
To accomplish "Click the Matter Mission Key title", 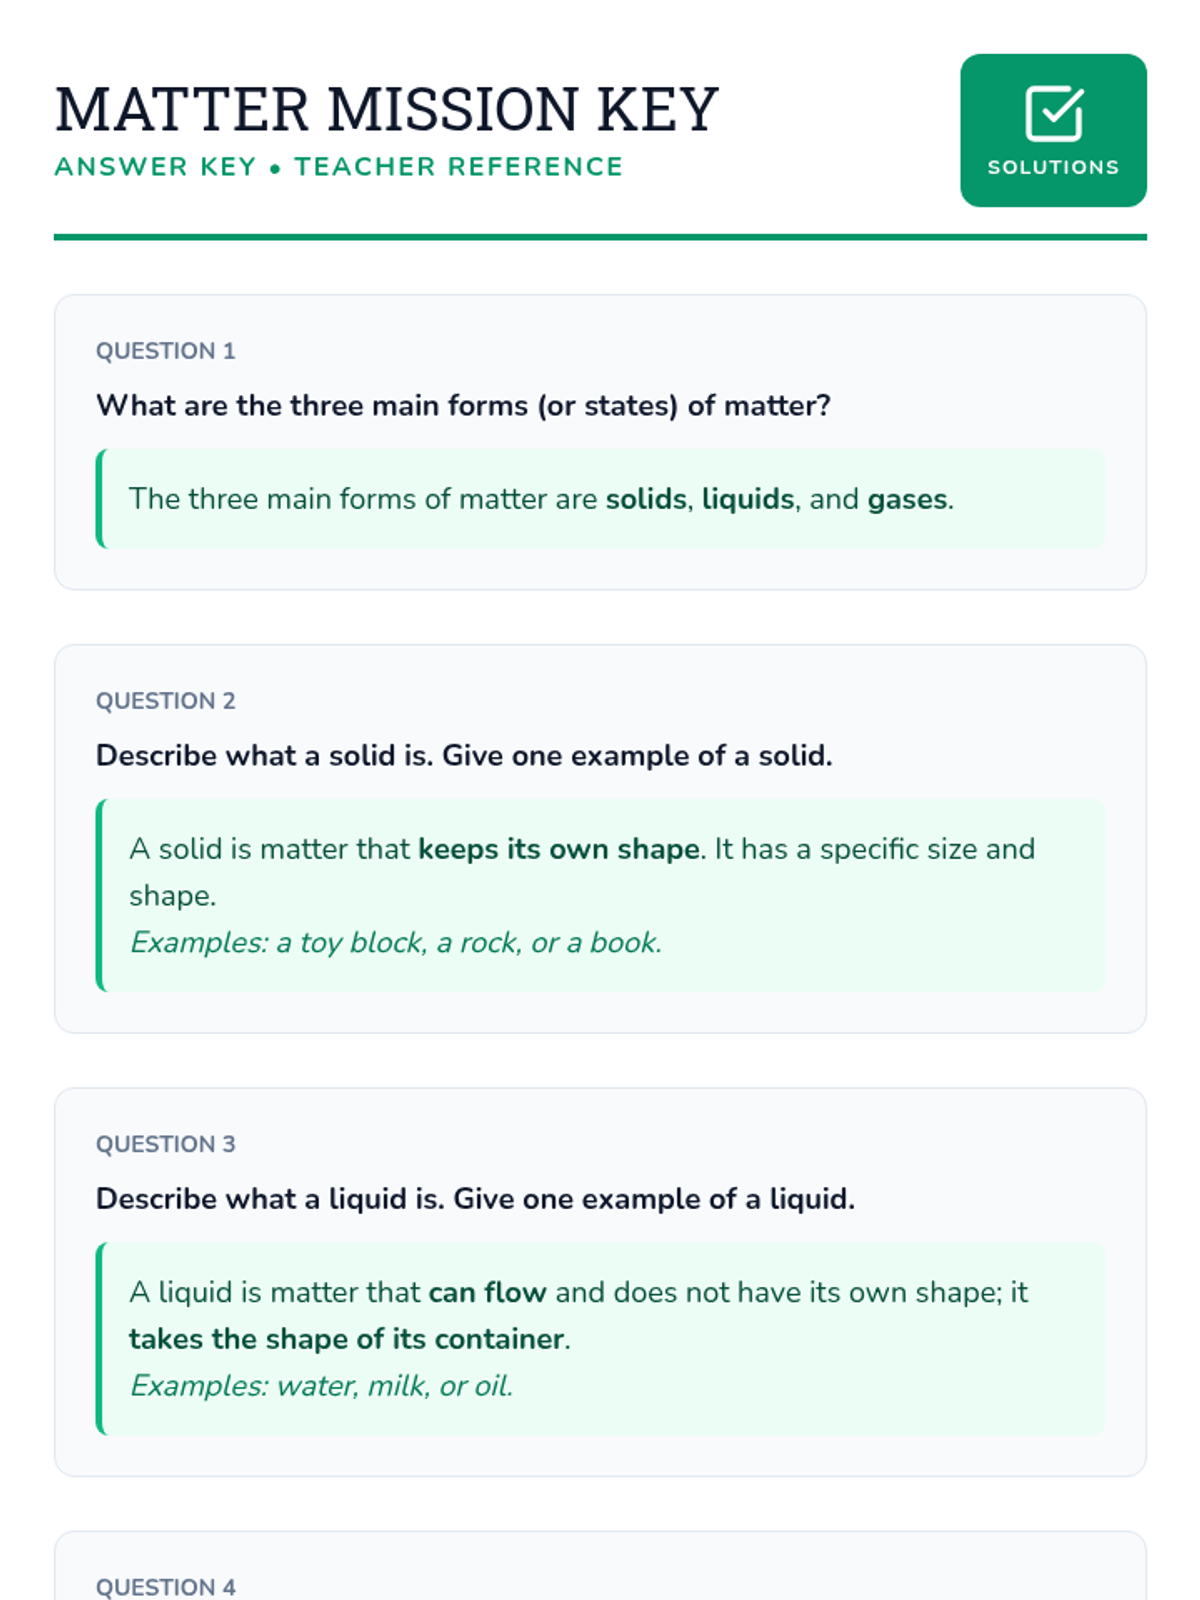I will pyautogui.click(x=386, y=109).
